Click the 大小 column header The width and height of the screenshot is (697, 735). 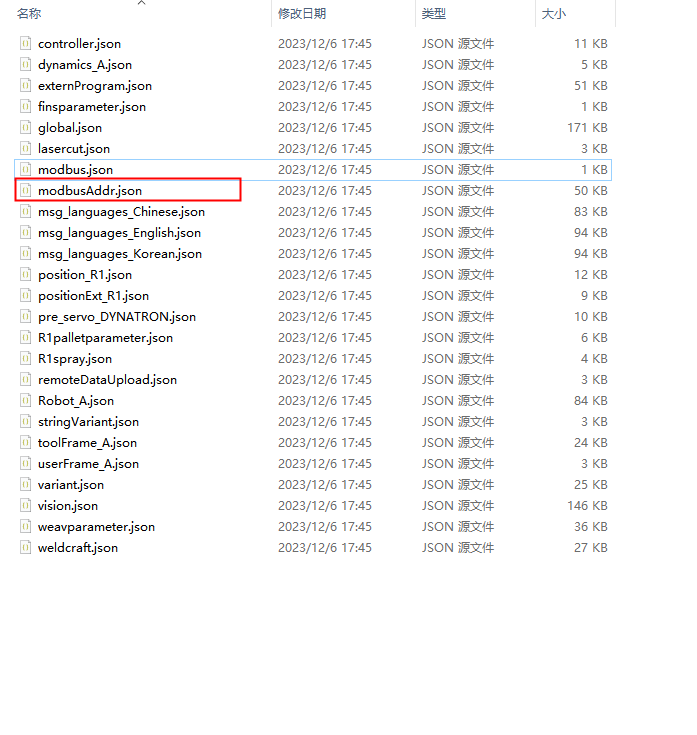click(x=553, y=14)
